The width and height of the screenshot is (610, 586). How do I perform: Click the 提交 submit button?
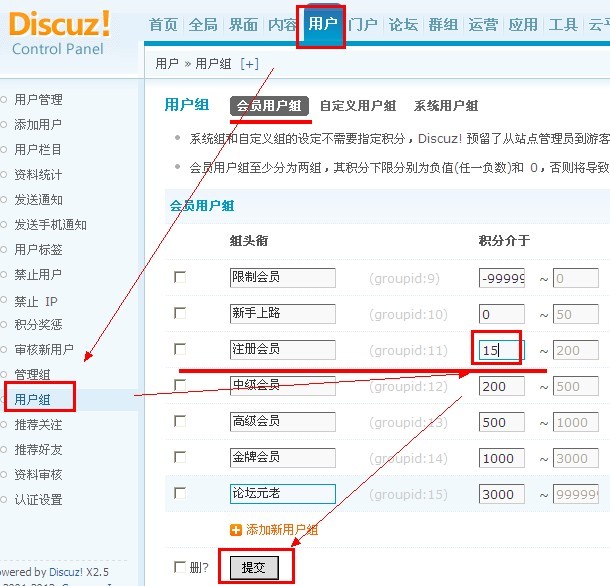(254, 568)
